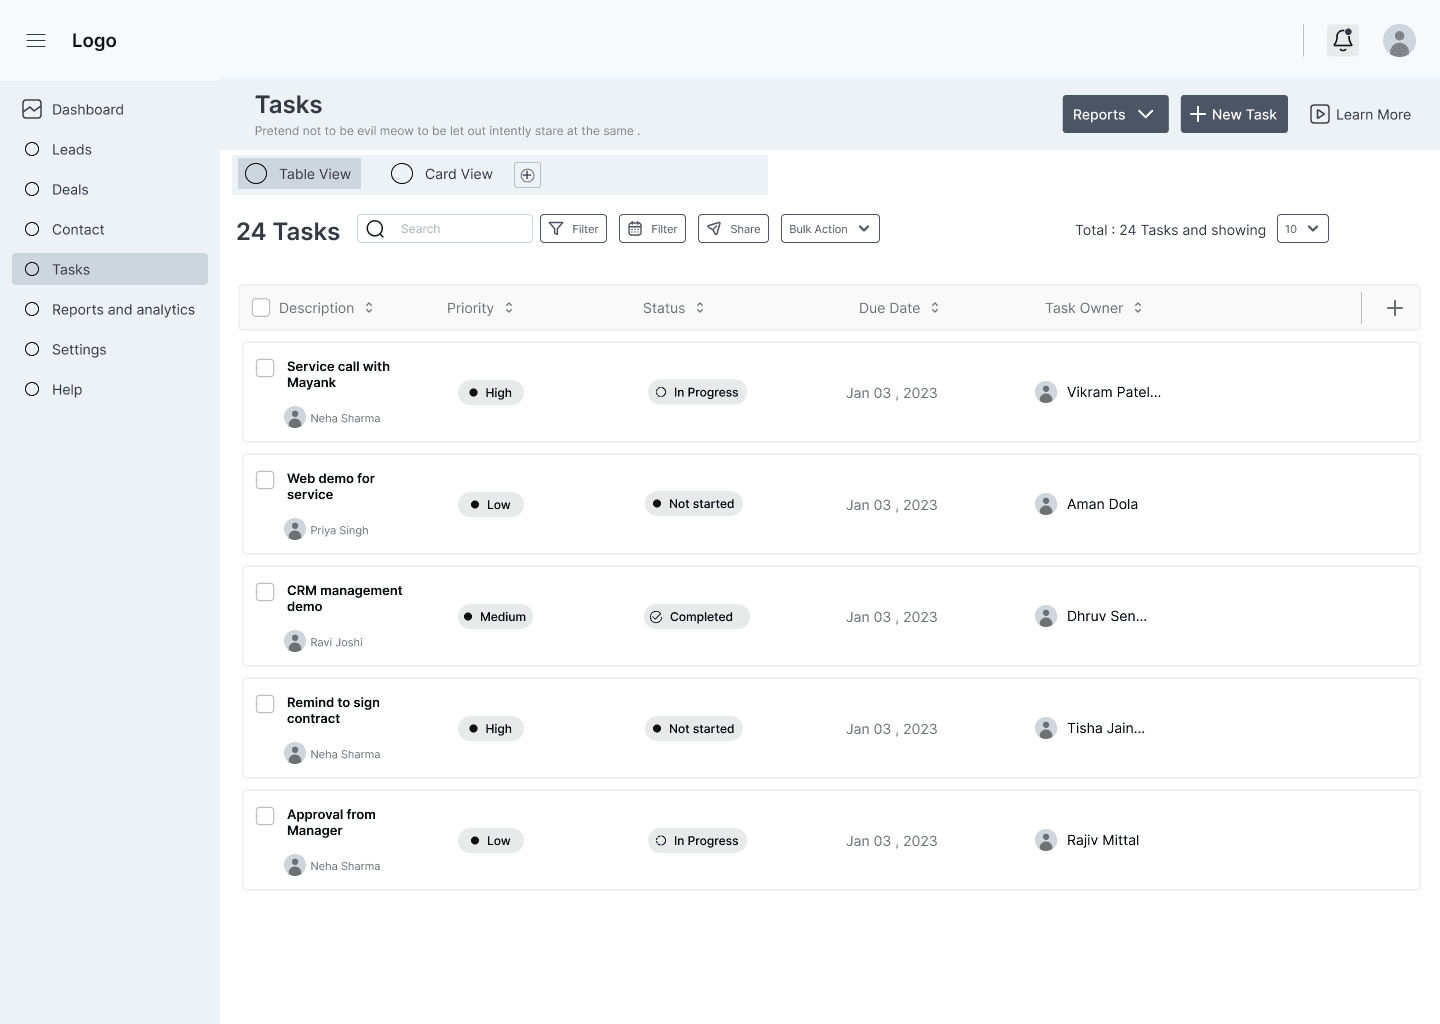This screenshot has width=1440, height=1024.
Task: Sort by Task Owner column arrows
Action: click(1138, 308)
